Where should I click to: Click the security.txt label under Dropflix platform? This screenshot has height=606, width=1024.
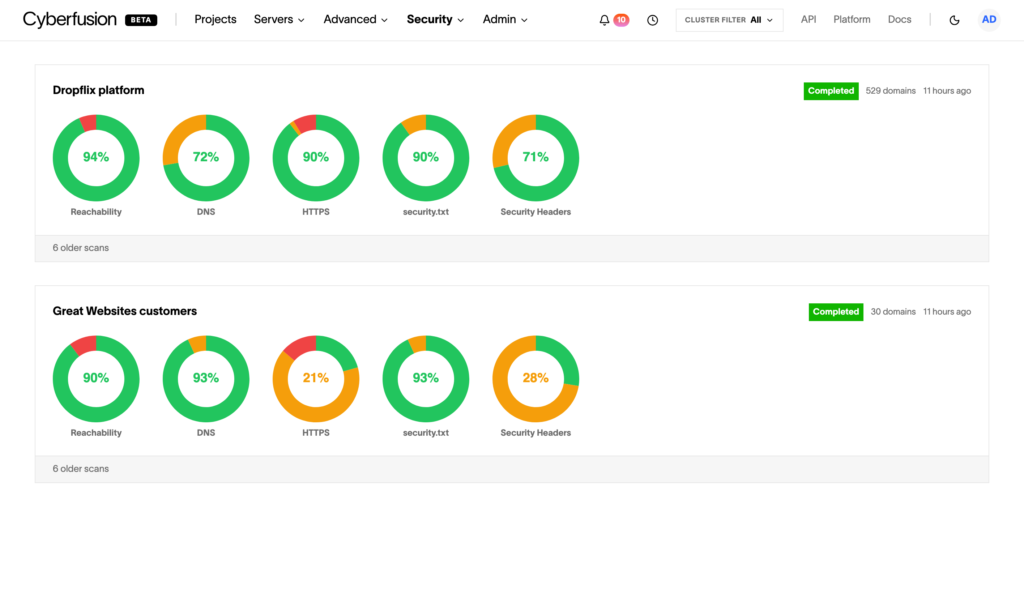(426, 212)
